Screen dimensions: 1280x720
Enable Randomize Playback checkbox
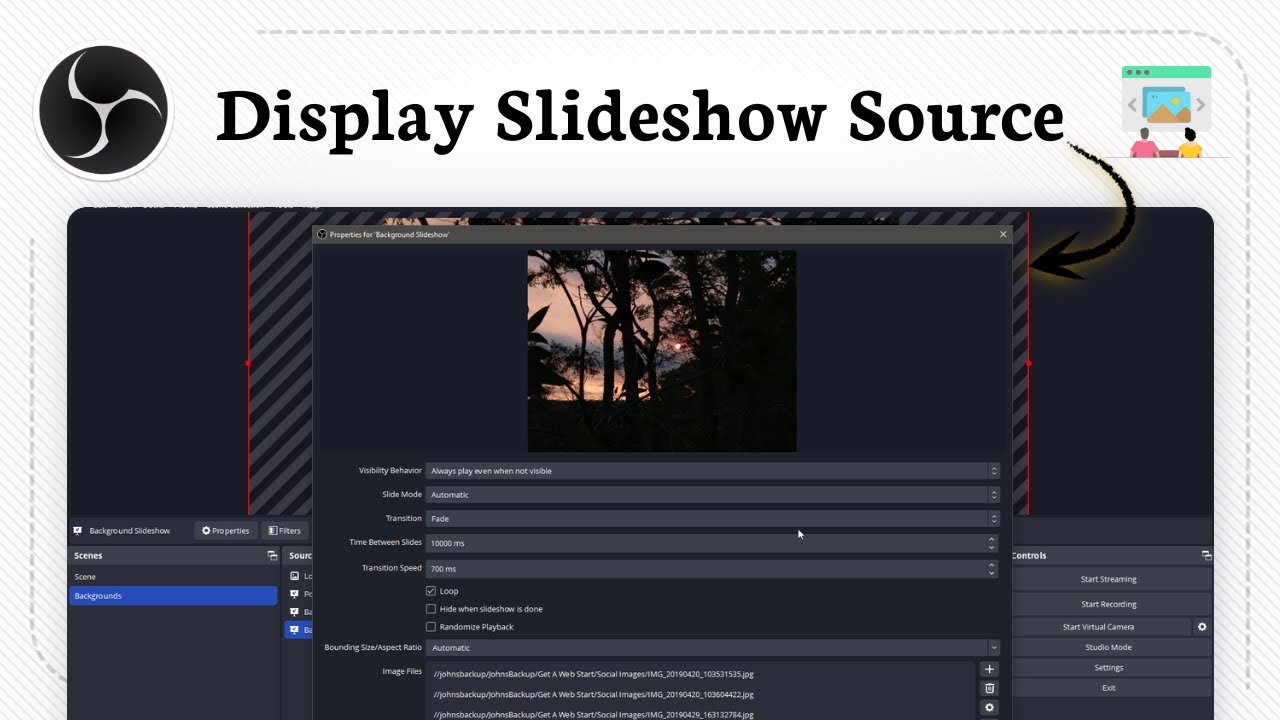click(431, 627)
